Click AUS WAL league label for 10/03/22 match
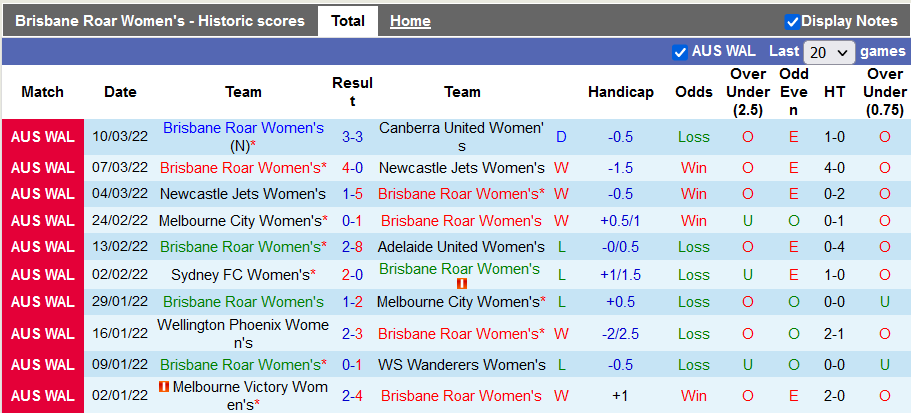Viewport: 911px width, 413px height. point(43,137)
